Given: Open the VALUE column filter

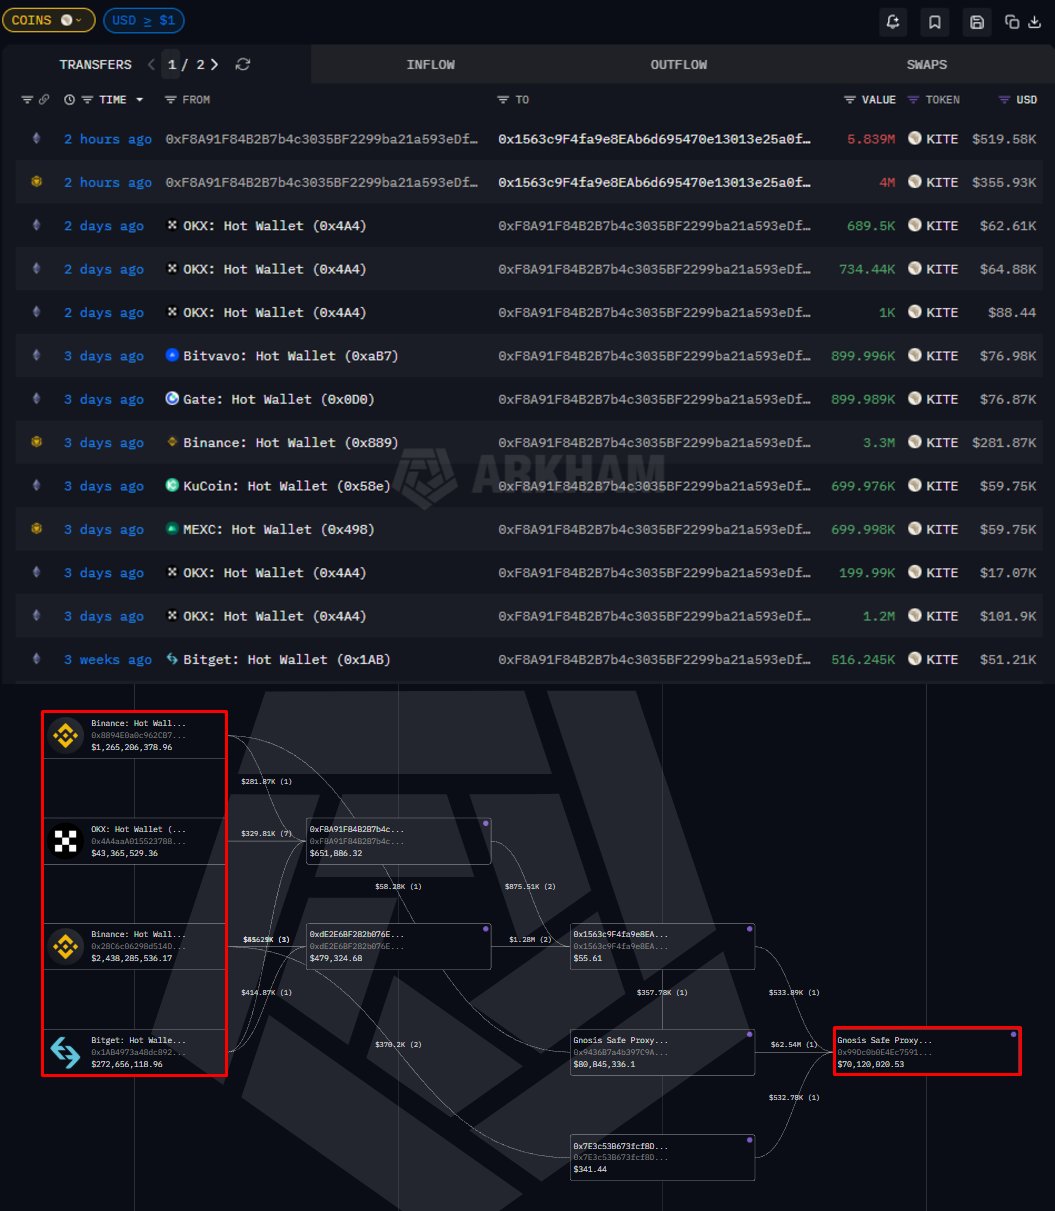Looking at the screenshot, I should click(x=850, y=100).
